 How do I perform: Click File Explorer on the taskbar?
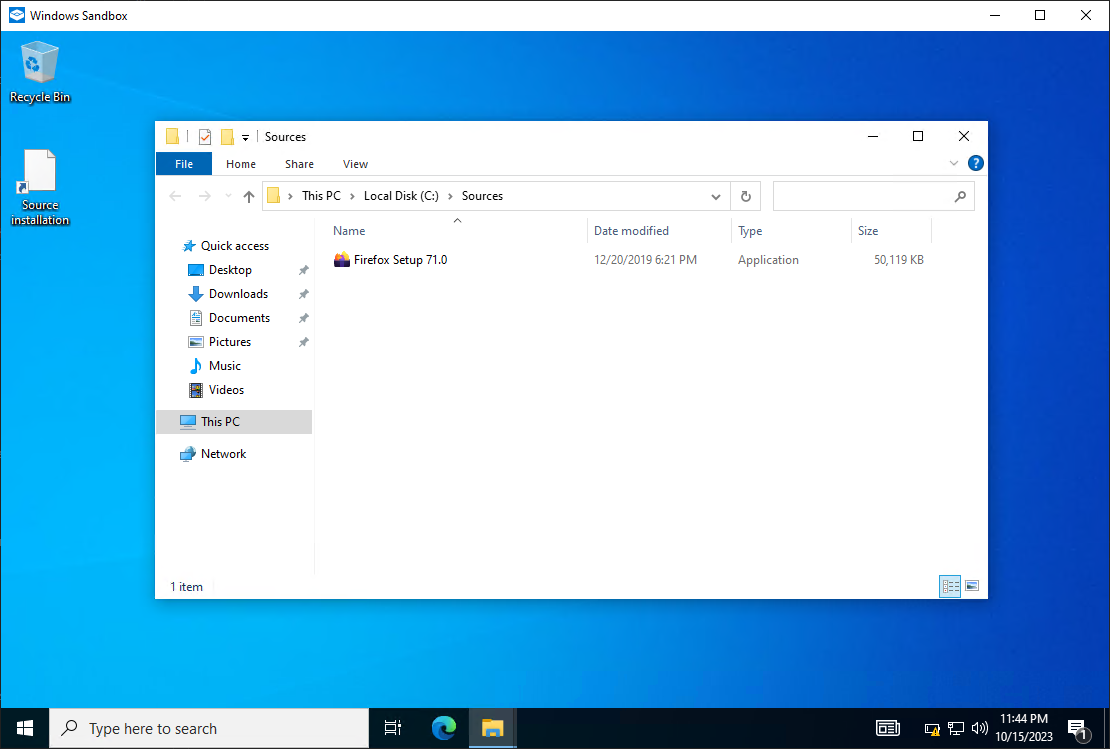click(493, 728)
